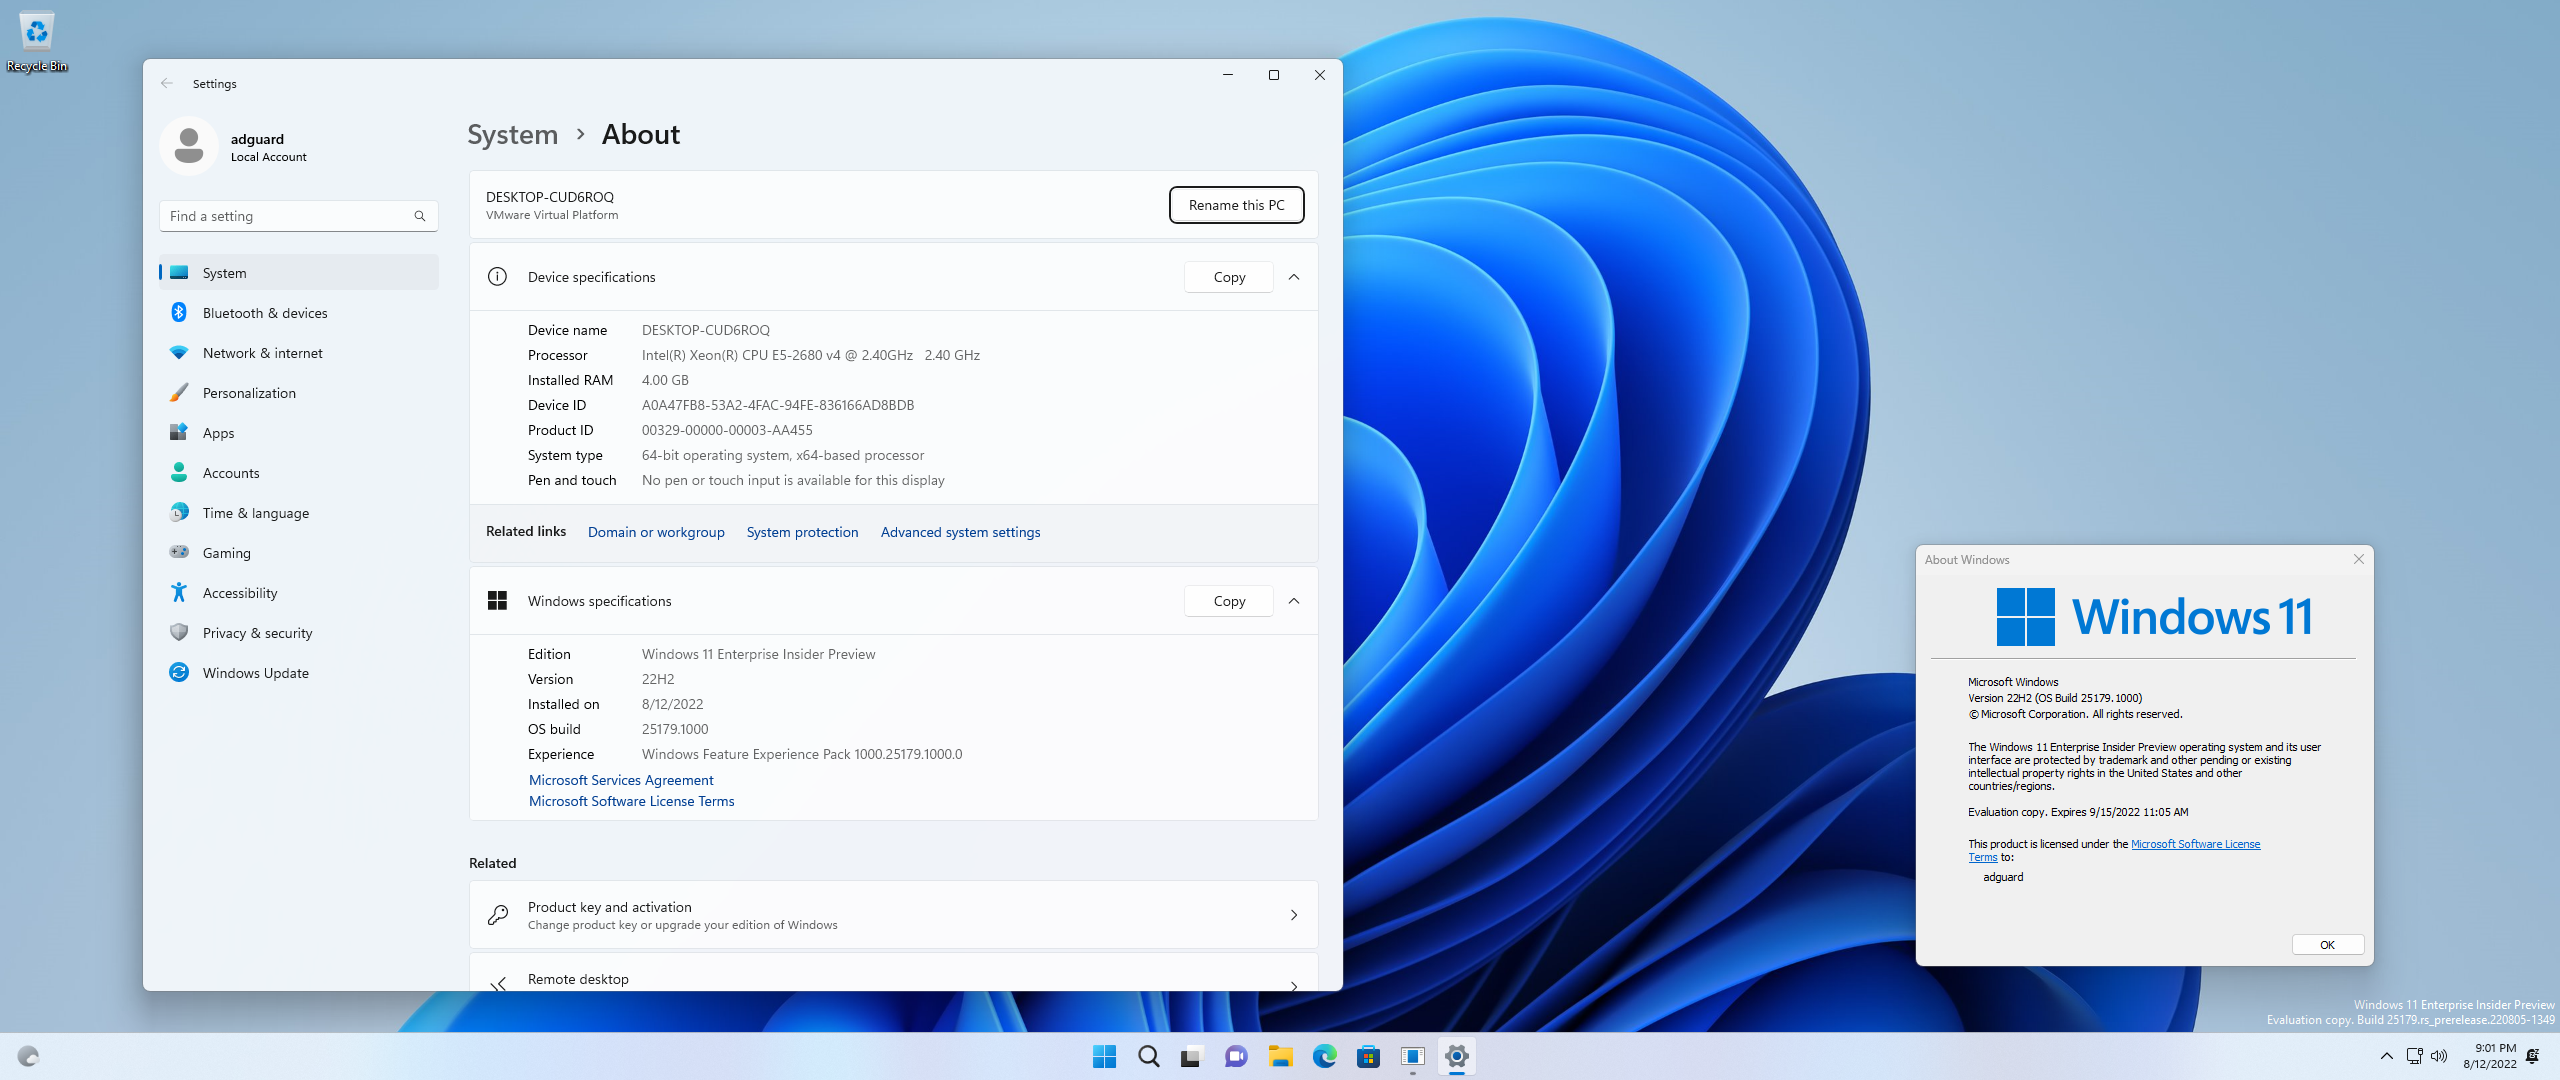Select Bluetooth & devices in the sidebar
2560x1080 pixels.
pyautogui.click(x=299, y=313)
